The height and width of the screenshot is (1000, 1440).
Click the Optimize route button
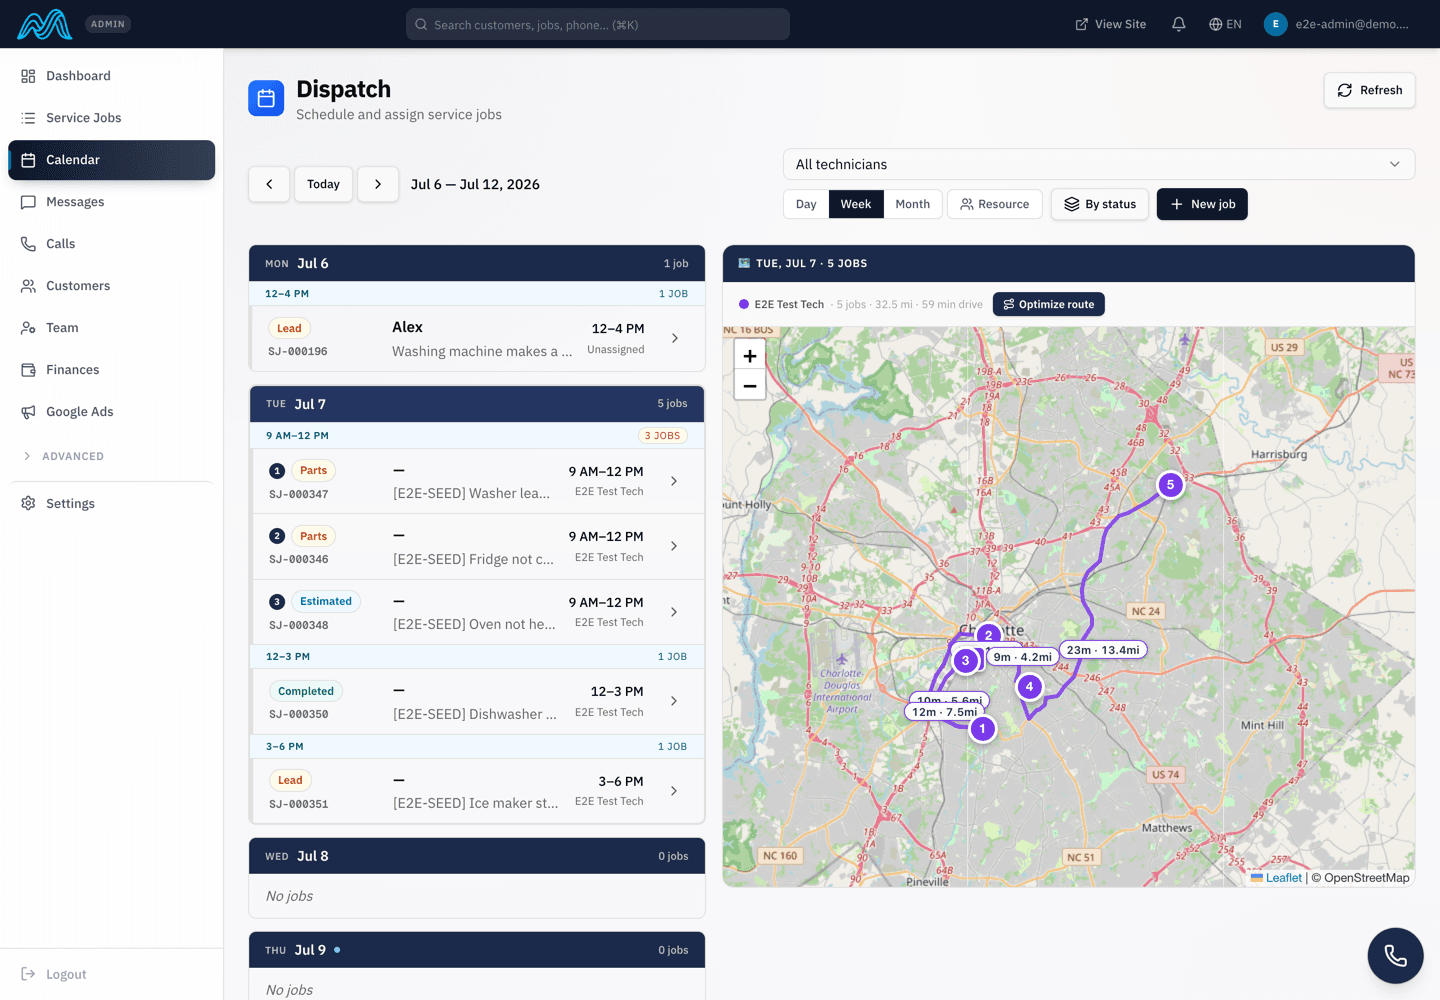(1048, 304)
